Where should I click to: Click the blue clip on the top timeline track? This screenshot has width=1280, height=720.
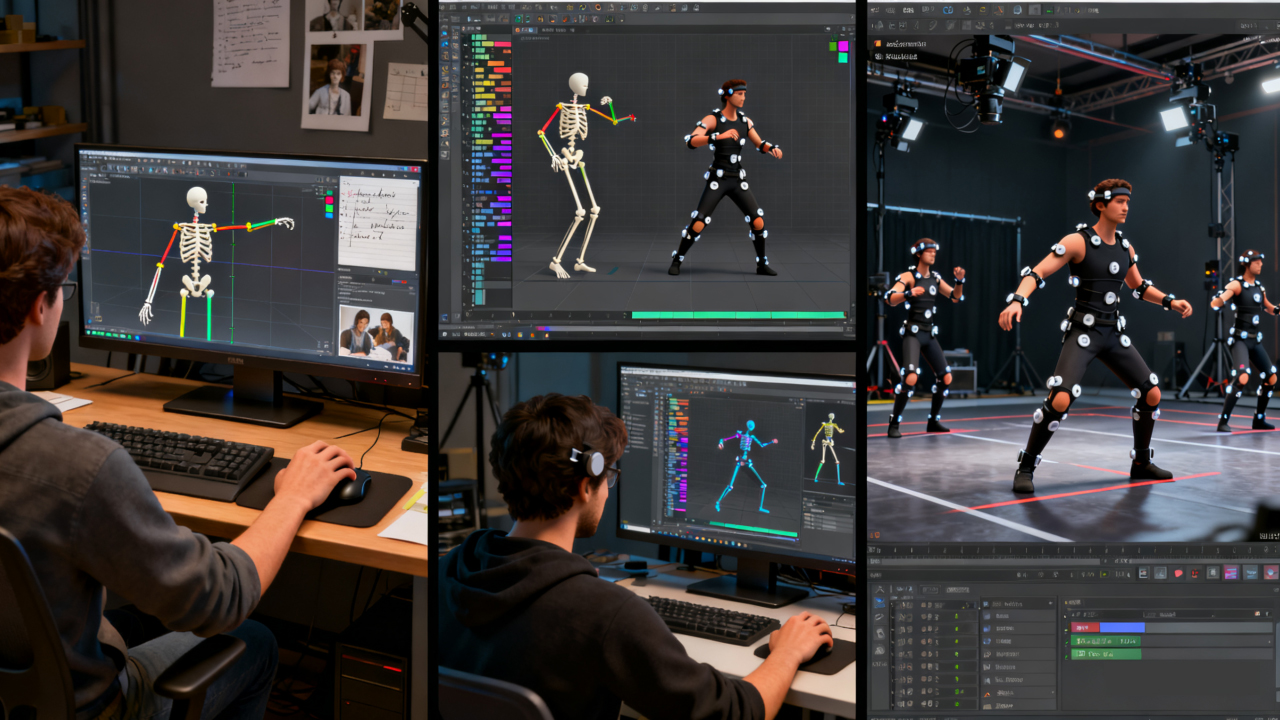click(x=1122, y=628)
